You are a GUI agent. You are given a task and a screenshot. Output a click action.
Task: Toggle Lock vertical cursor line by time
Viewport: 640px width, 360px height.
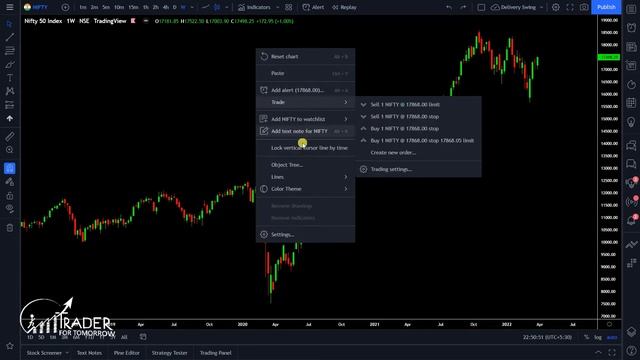[x=305, y=148]
